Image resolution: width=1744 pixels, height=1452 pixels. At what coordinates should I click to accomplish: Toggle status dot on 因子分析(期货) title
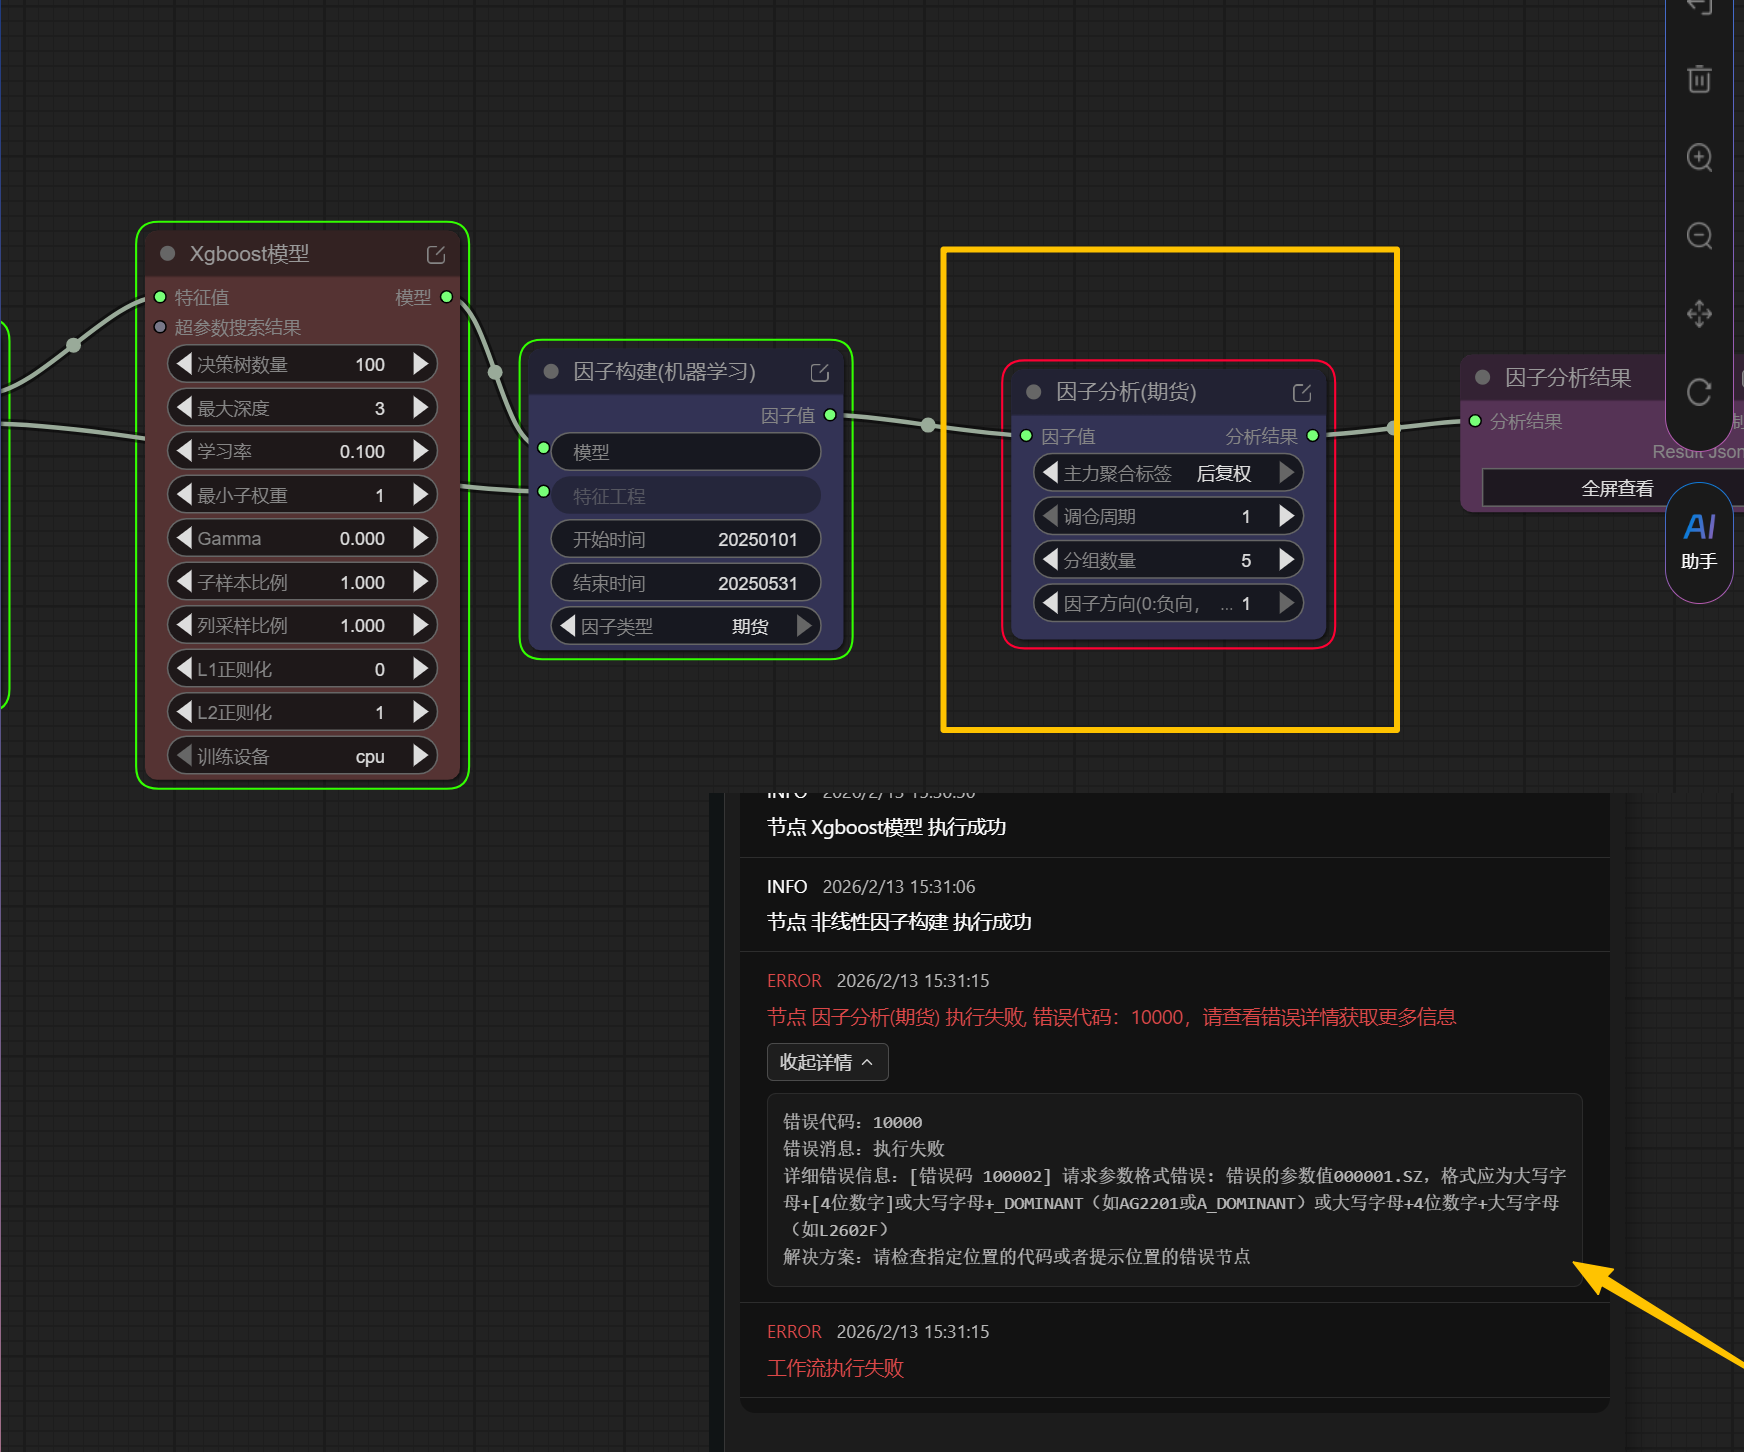[1034, 392]
